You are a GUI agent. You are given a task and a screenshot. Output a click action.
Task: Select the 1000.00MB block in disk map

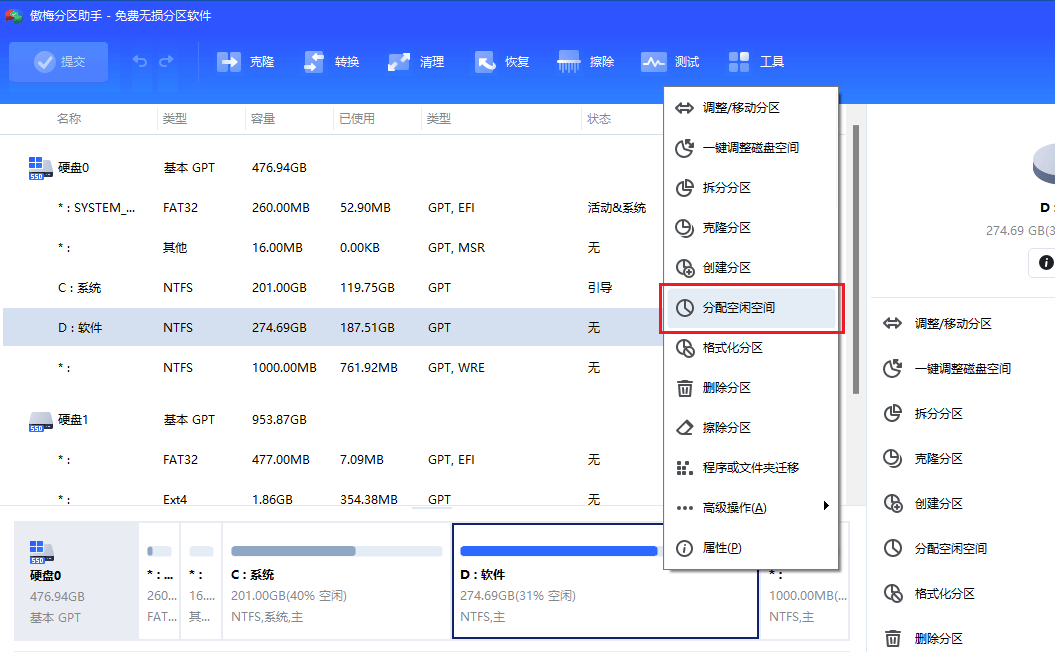805,581
